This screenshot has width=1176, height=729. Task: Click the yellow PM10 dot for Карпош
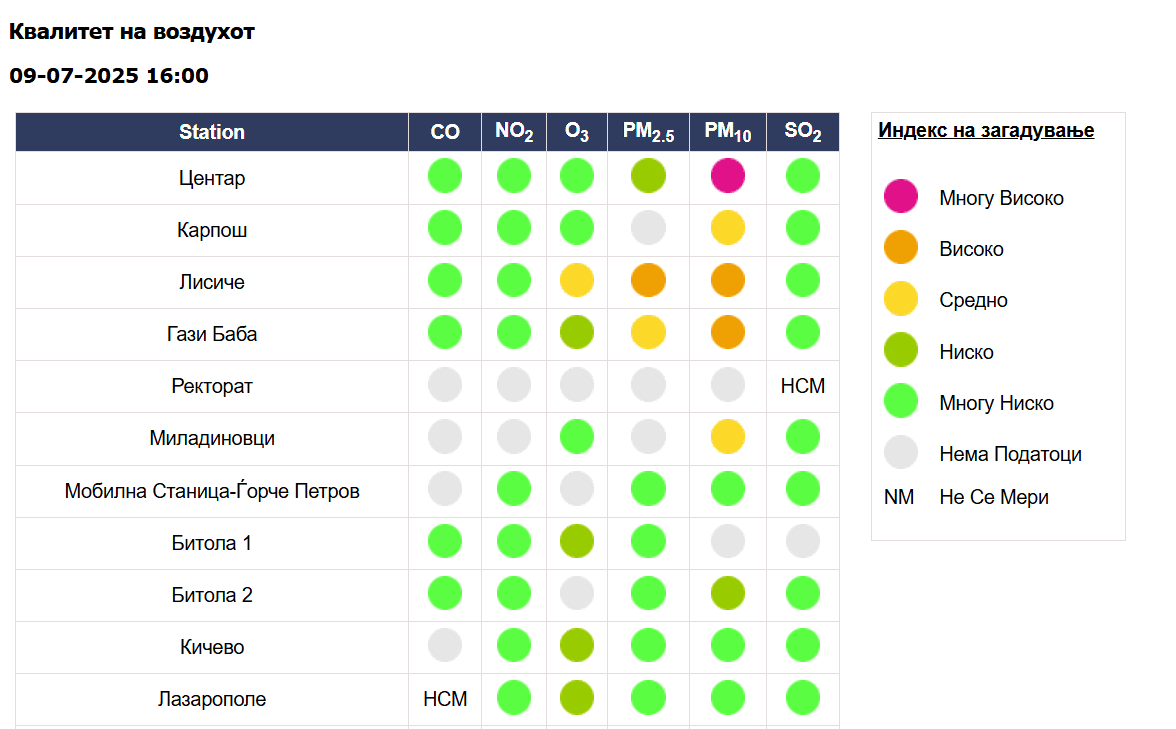click(728, 228)
